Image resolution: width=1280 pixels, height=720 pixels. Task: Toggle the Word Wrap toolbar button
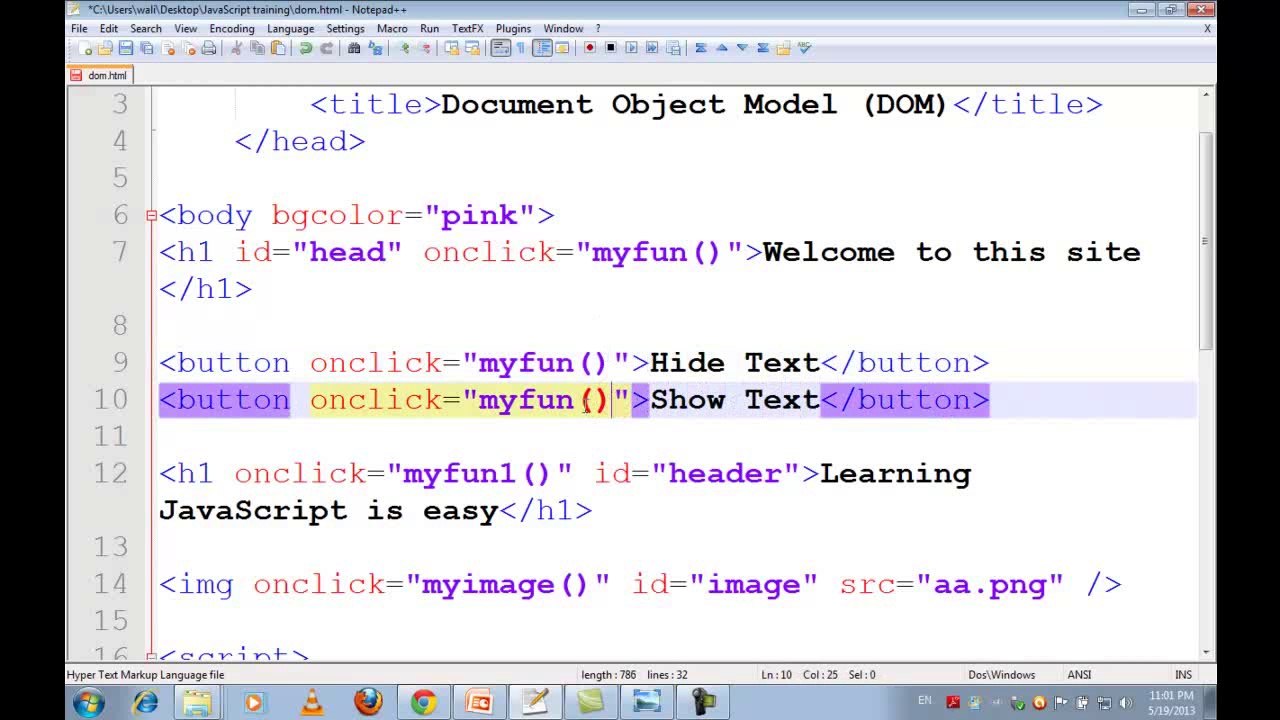tap(501, 48)
